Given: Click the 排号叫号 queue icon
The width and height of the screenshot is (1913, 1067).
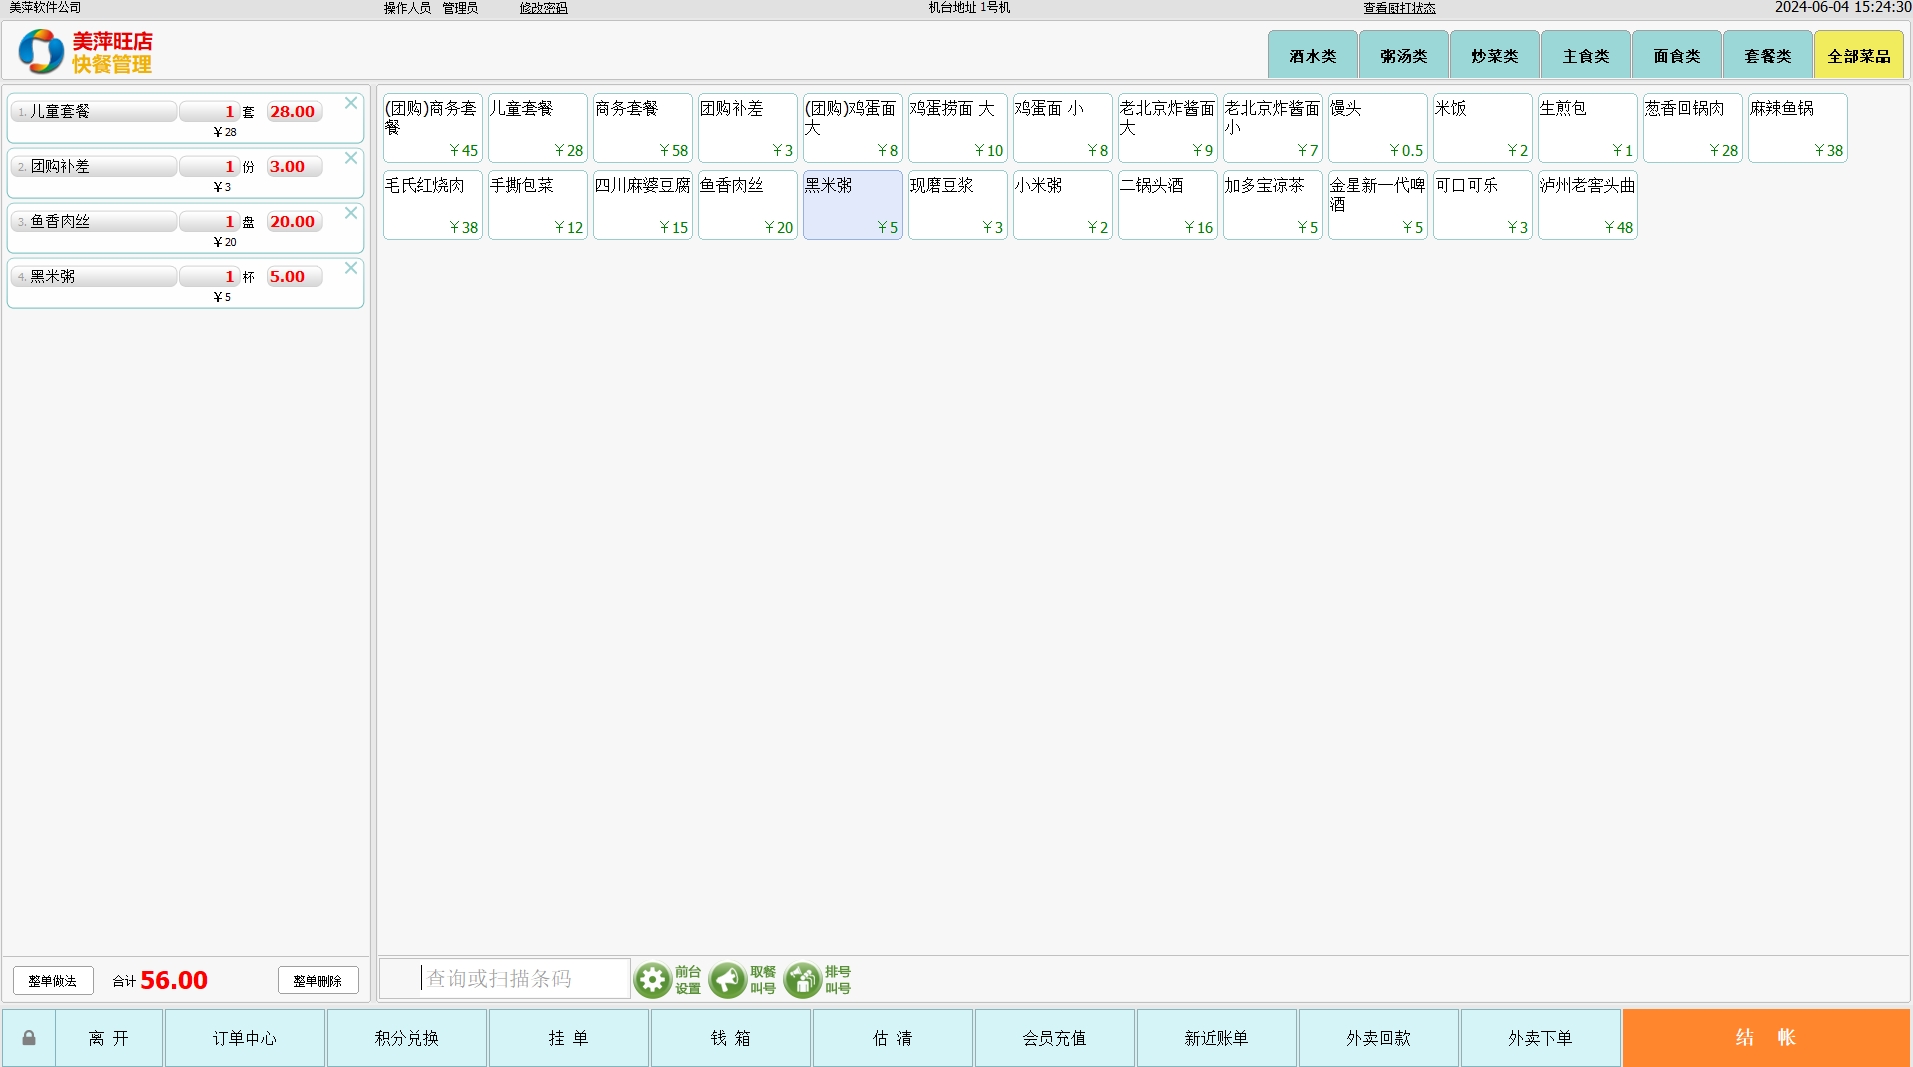Looking at the screenshot, I should point(802,980).
